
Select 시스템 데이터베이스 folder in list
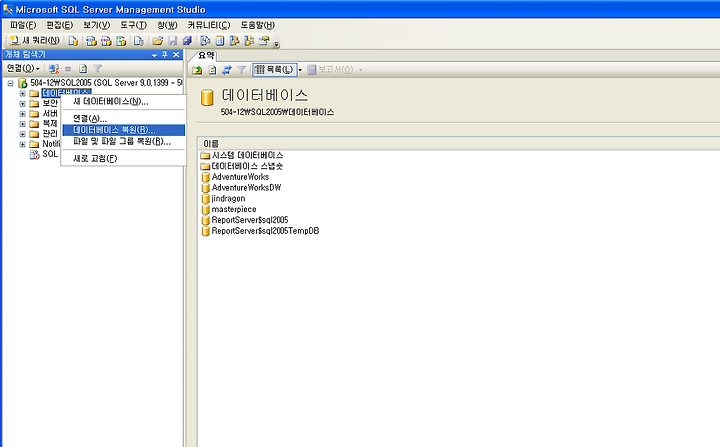click(242, 155)
